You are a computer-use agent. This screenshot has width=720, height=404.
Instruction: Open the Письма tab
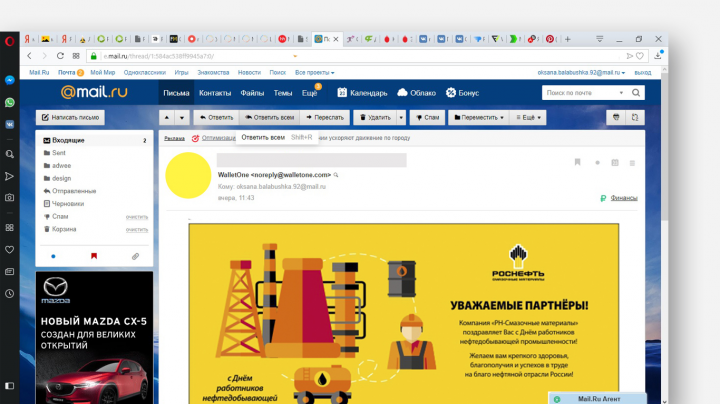pyautogui.click(x=176, y=93)
